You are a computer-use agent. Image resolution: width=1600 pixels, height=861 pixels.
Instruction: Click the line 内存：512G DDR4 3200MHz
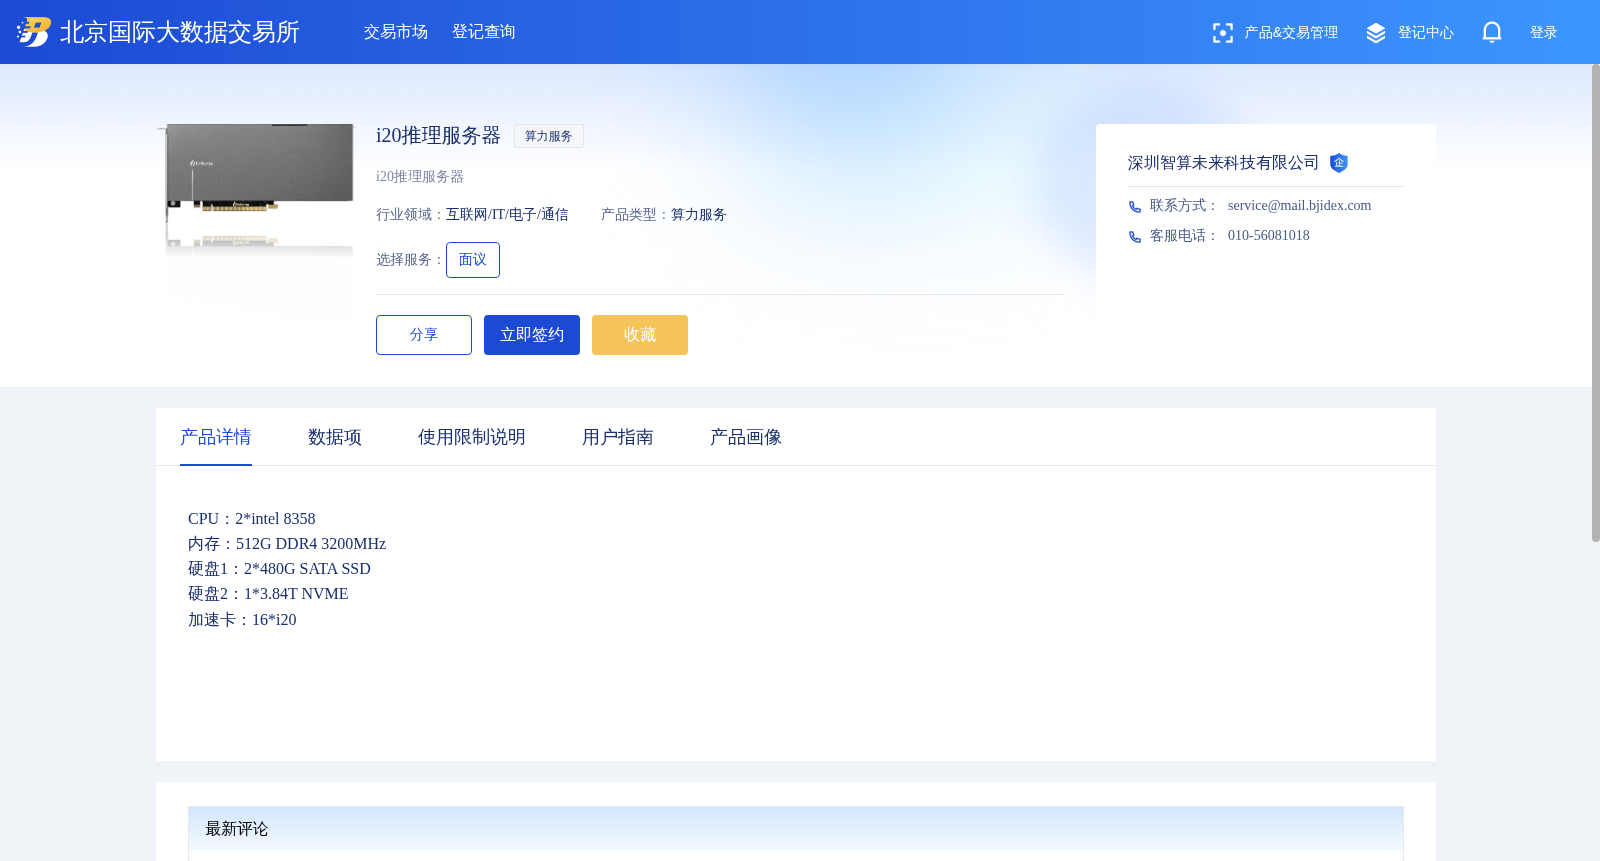287,544
